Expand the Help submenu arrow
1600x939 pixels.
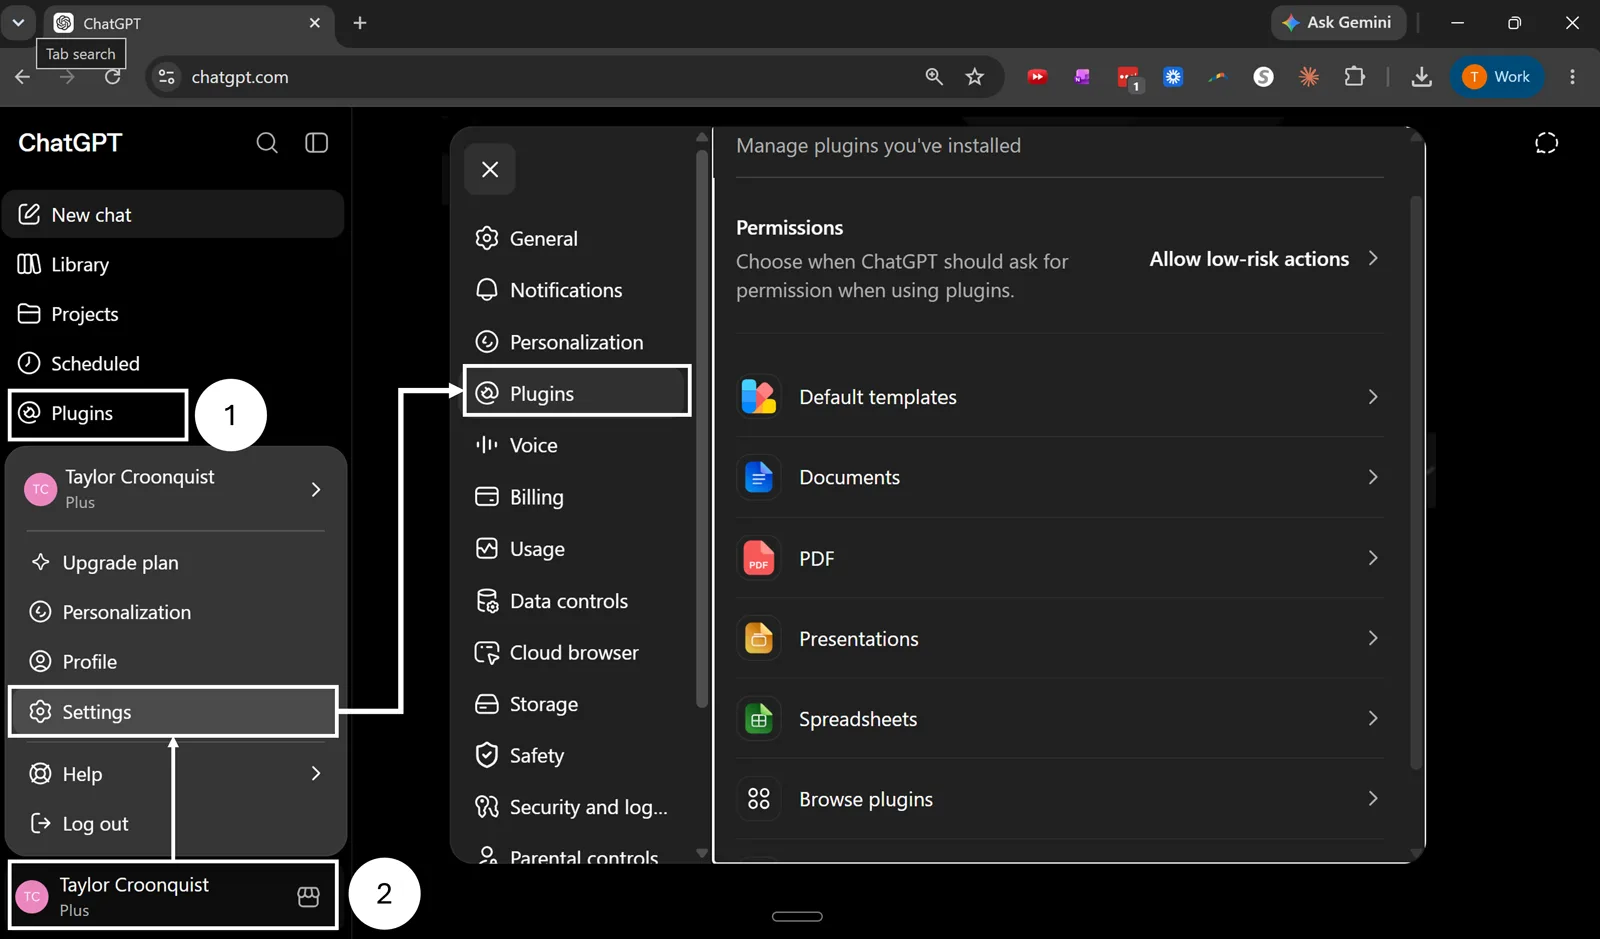(316, 773)
